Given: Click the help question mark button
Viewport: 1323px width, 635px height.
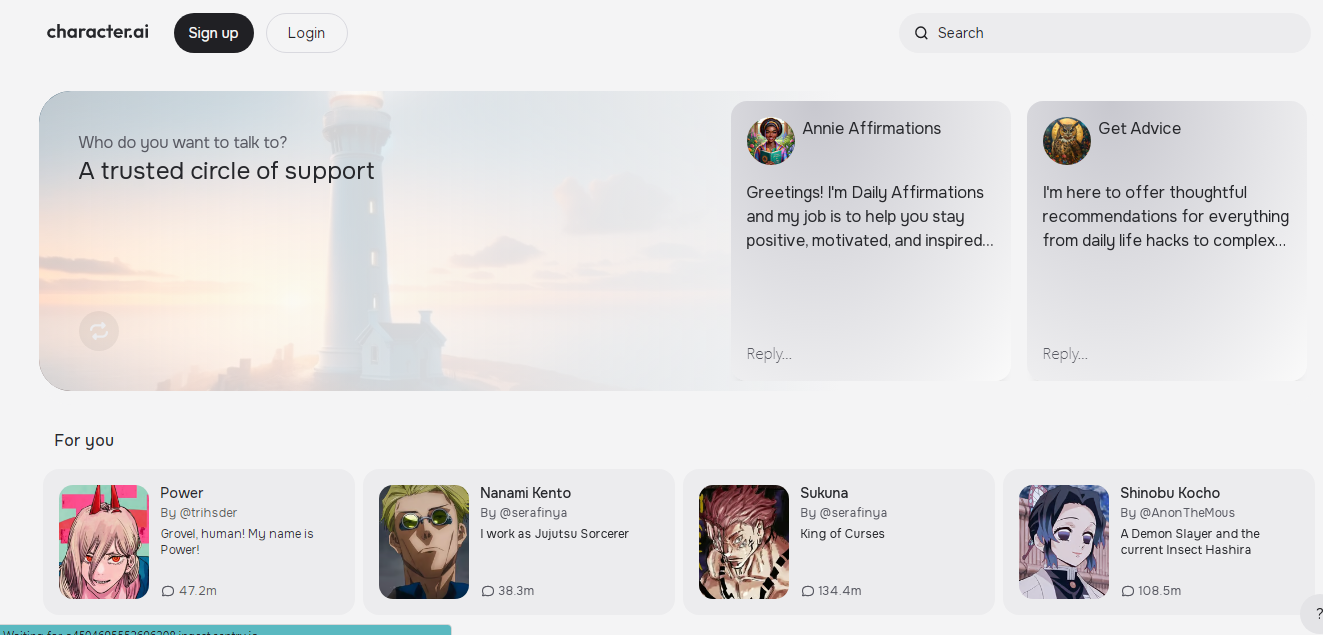Looking at the screenshot, I should click(x=1318, y=614).
